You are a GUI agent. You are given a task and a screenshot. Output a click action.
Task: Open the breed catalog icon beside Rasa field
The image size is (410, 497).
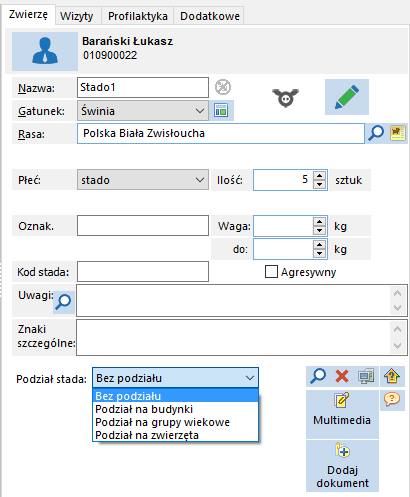398,133
